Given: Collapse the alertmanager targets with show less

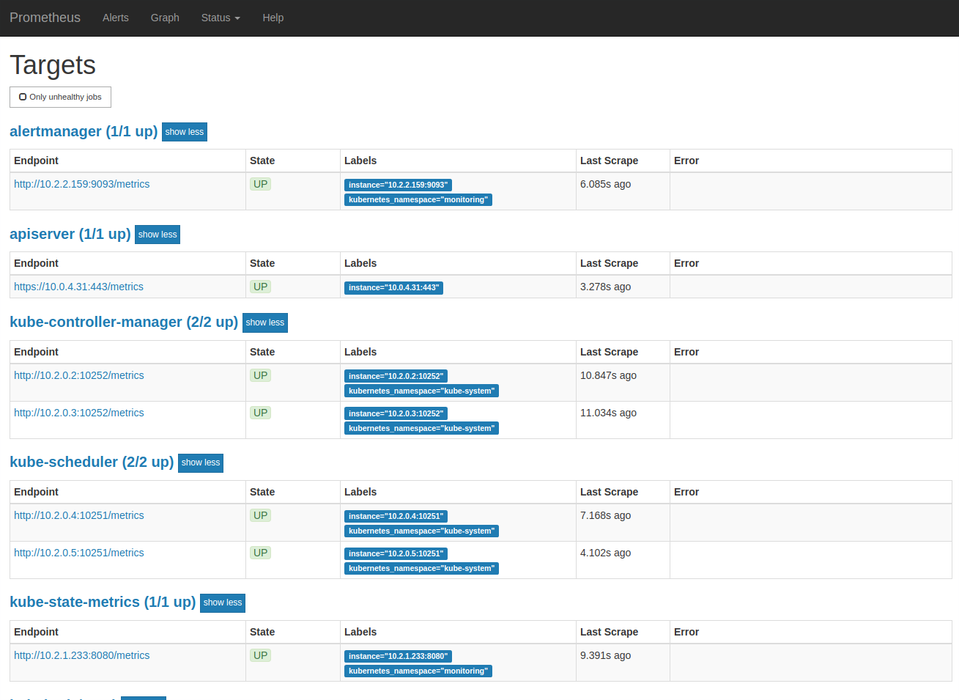Looking at the screenshot, I should click(x=184, y=132).
